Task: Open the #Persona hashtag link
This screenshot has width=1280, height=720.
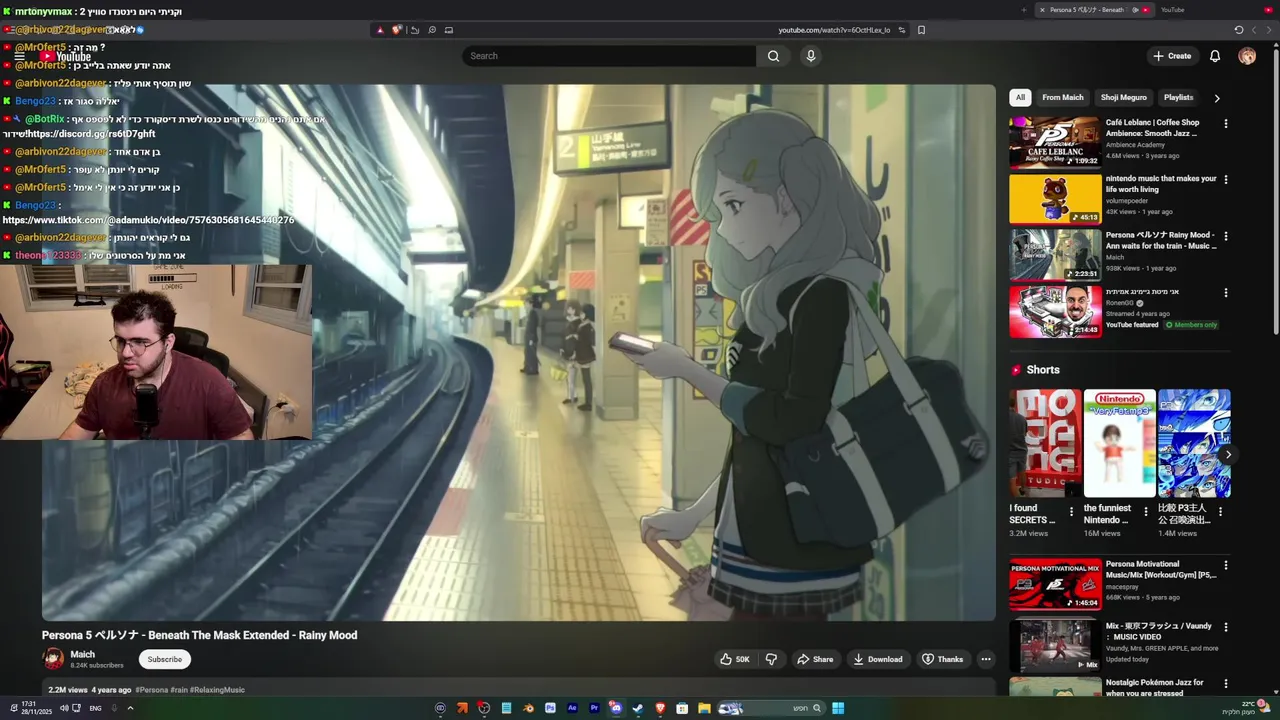Action: (152, 690)
